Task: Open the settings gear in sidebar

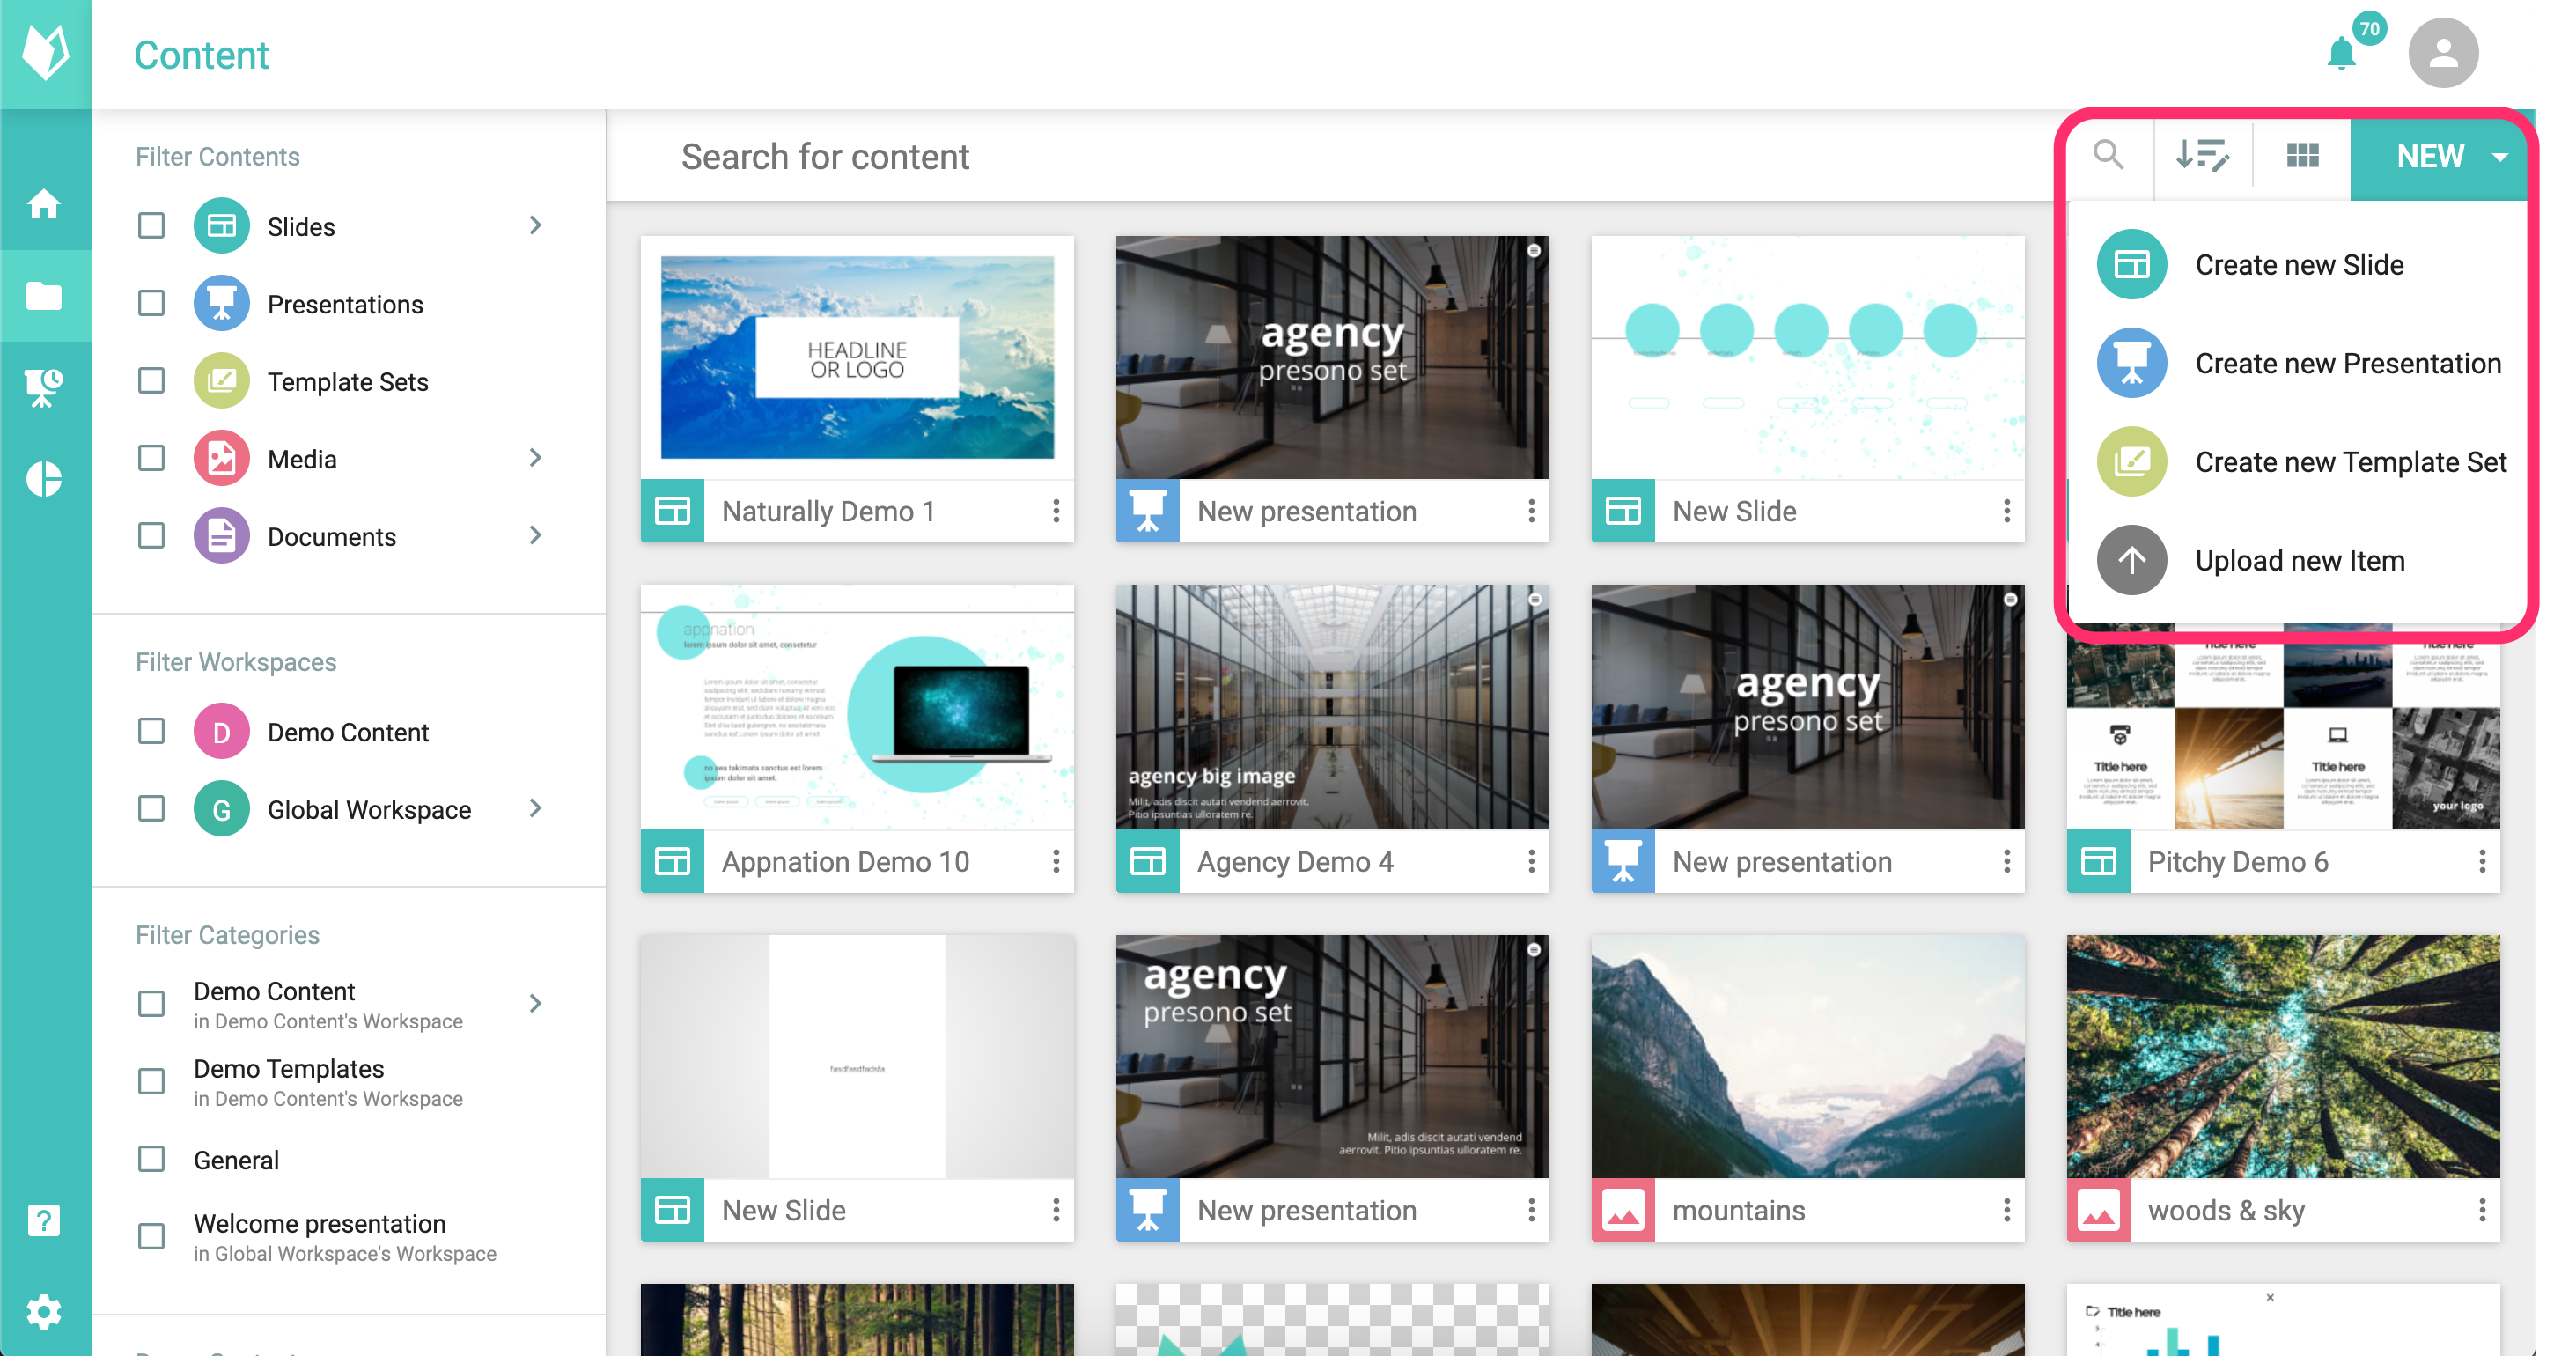Action: tap(44, 1311)
